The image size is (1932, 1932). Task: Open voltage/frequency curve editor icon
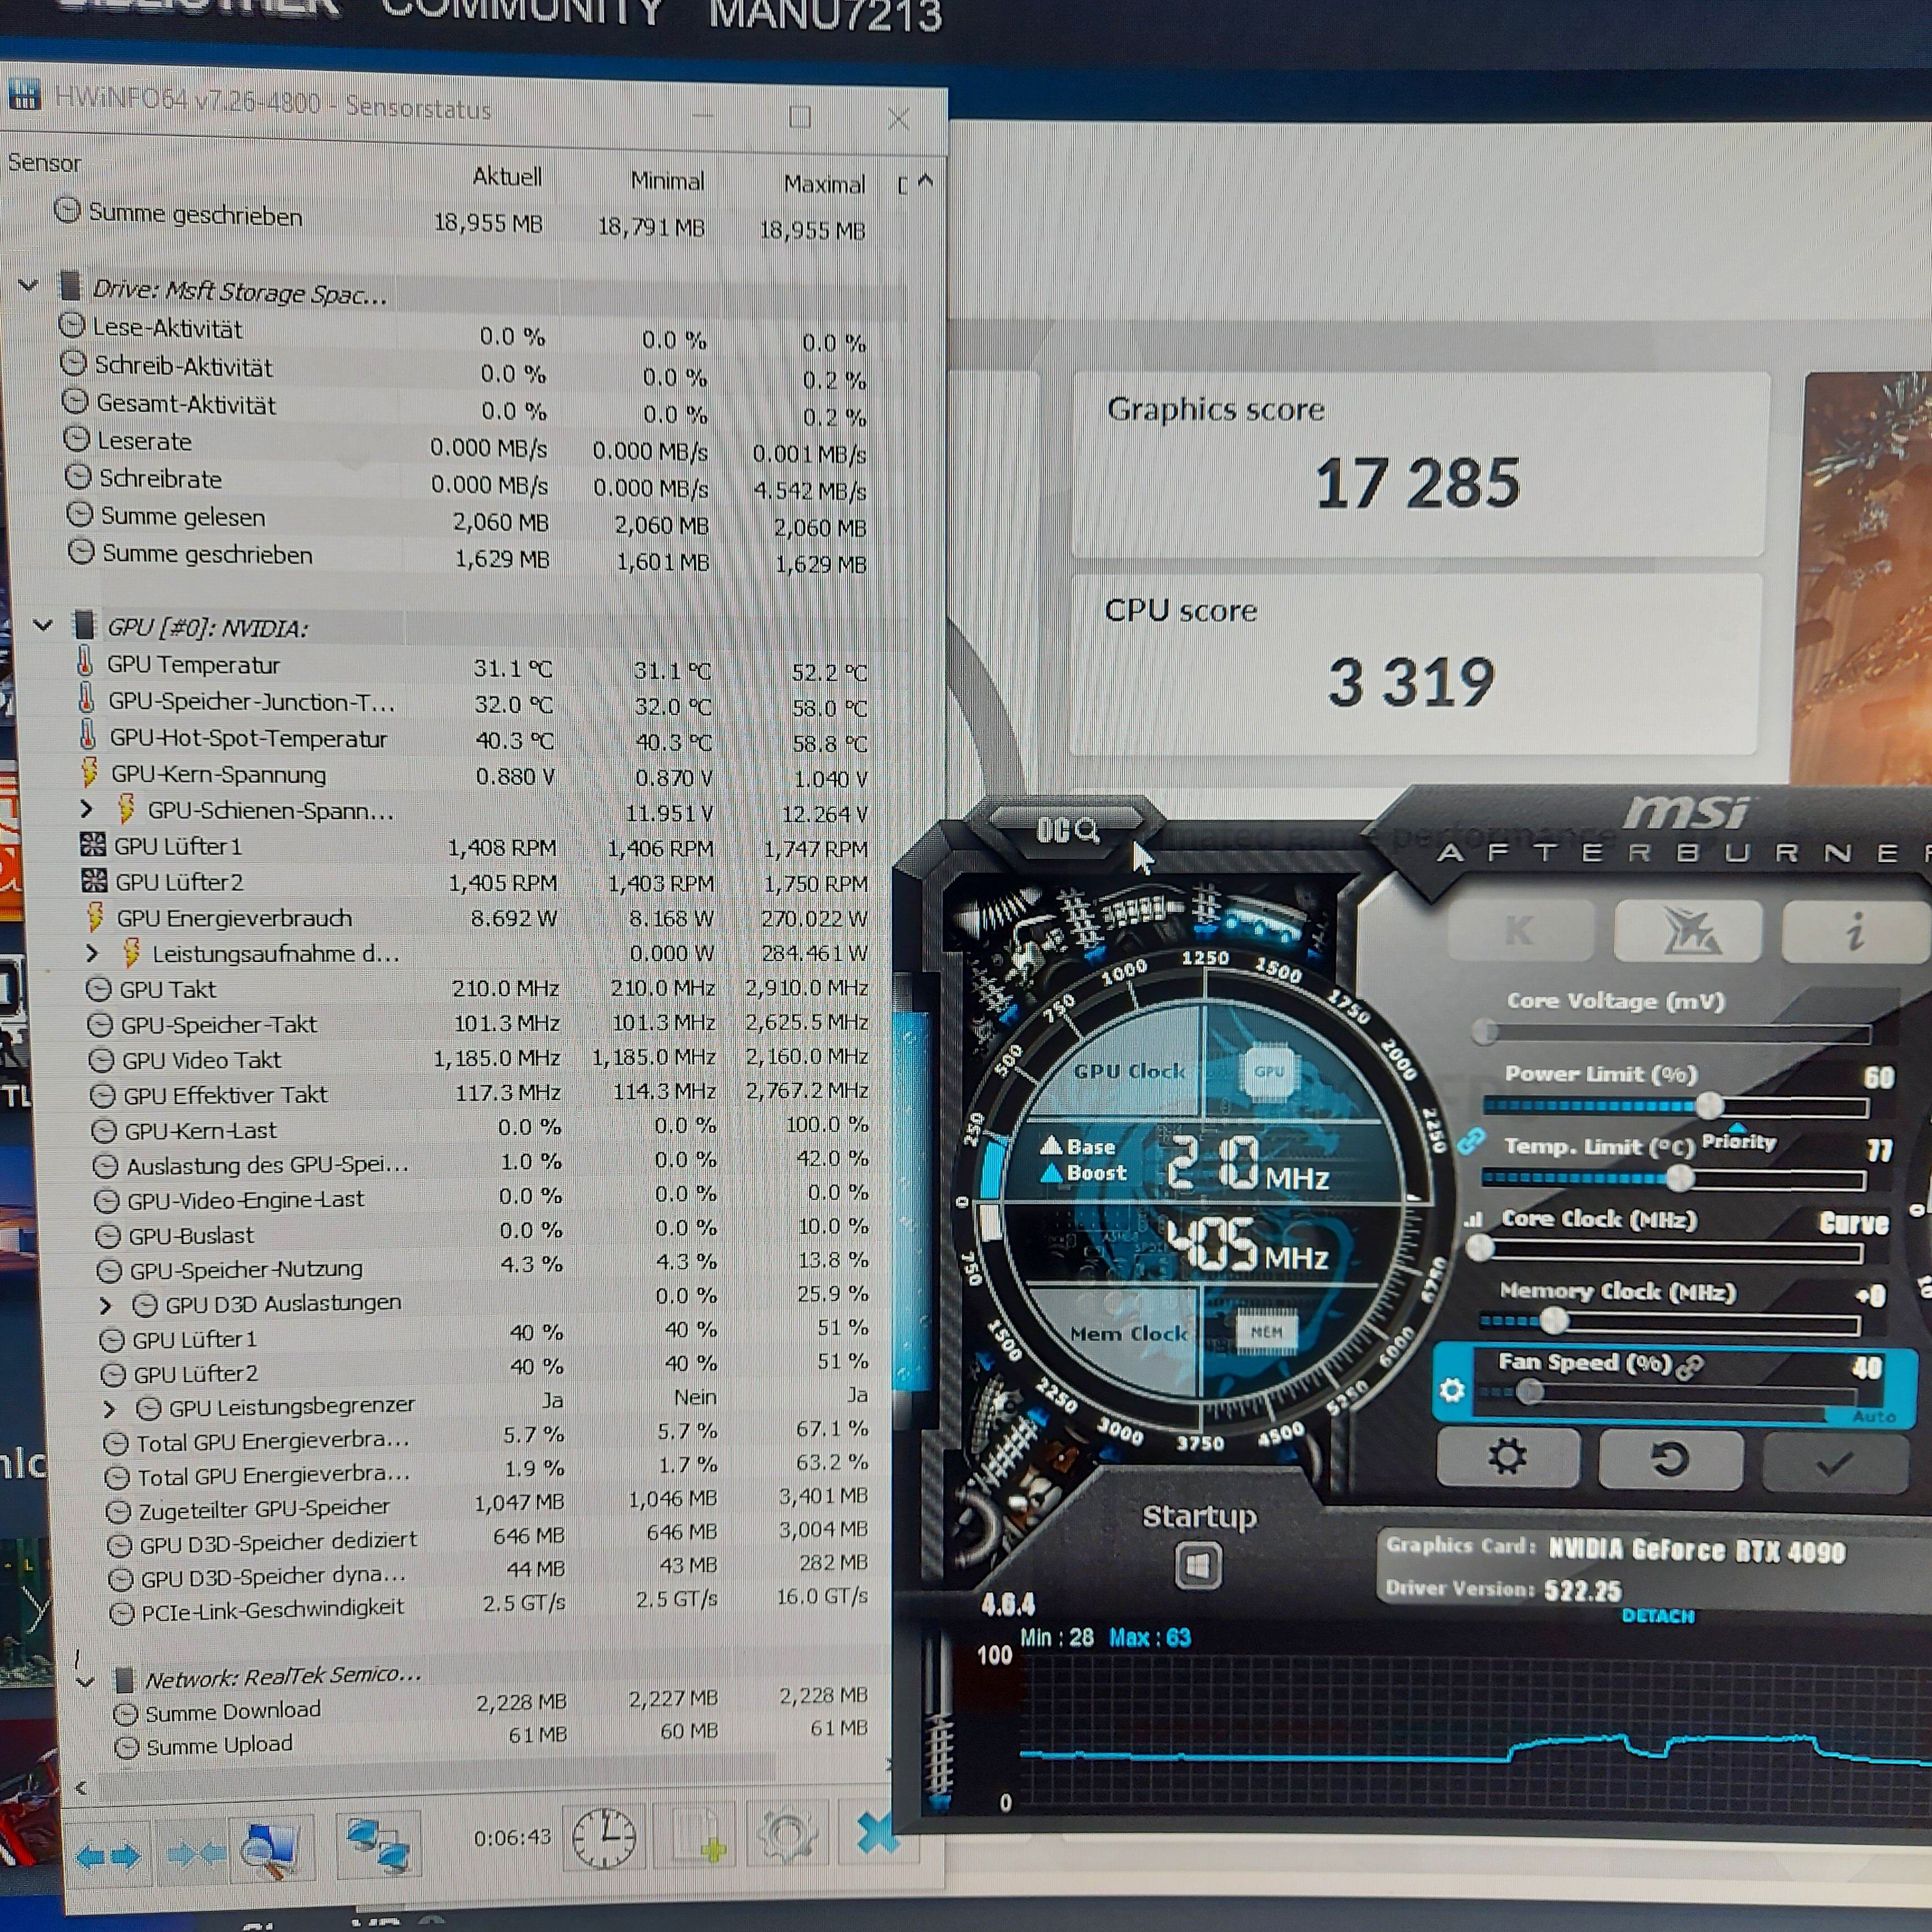[1473, 1220]
